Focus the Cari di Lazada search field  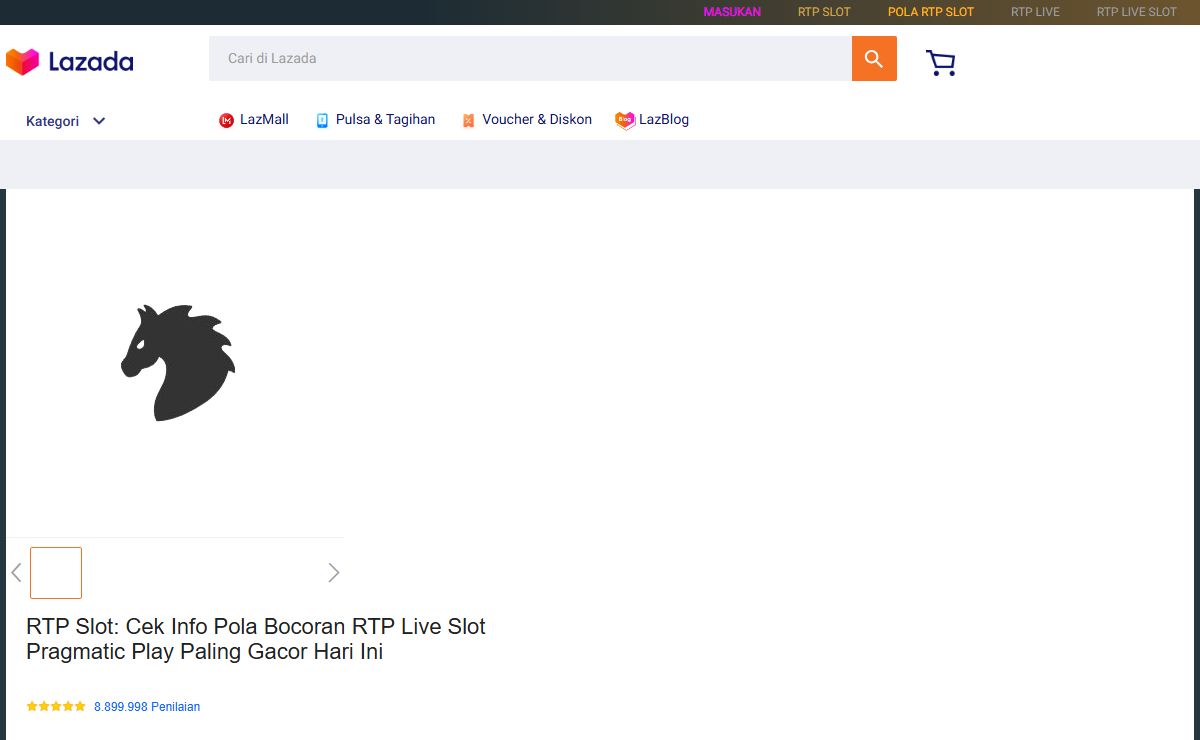click(x=530, y=59)
